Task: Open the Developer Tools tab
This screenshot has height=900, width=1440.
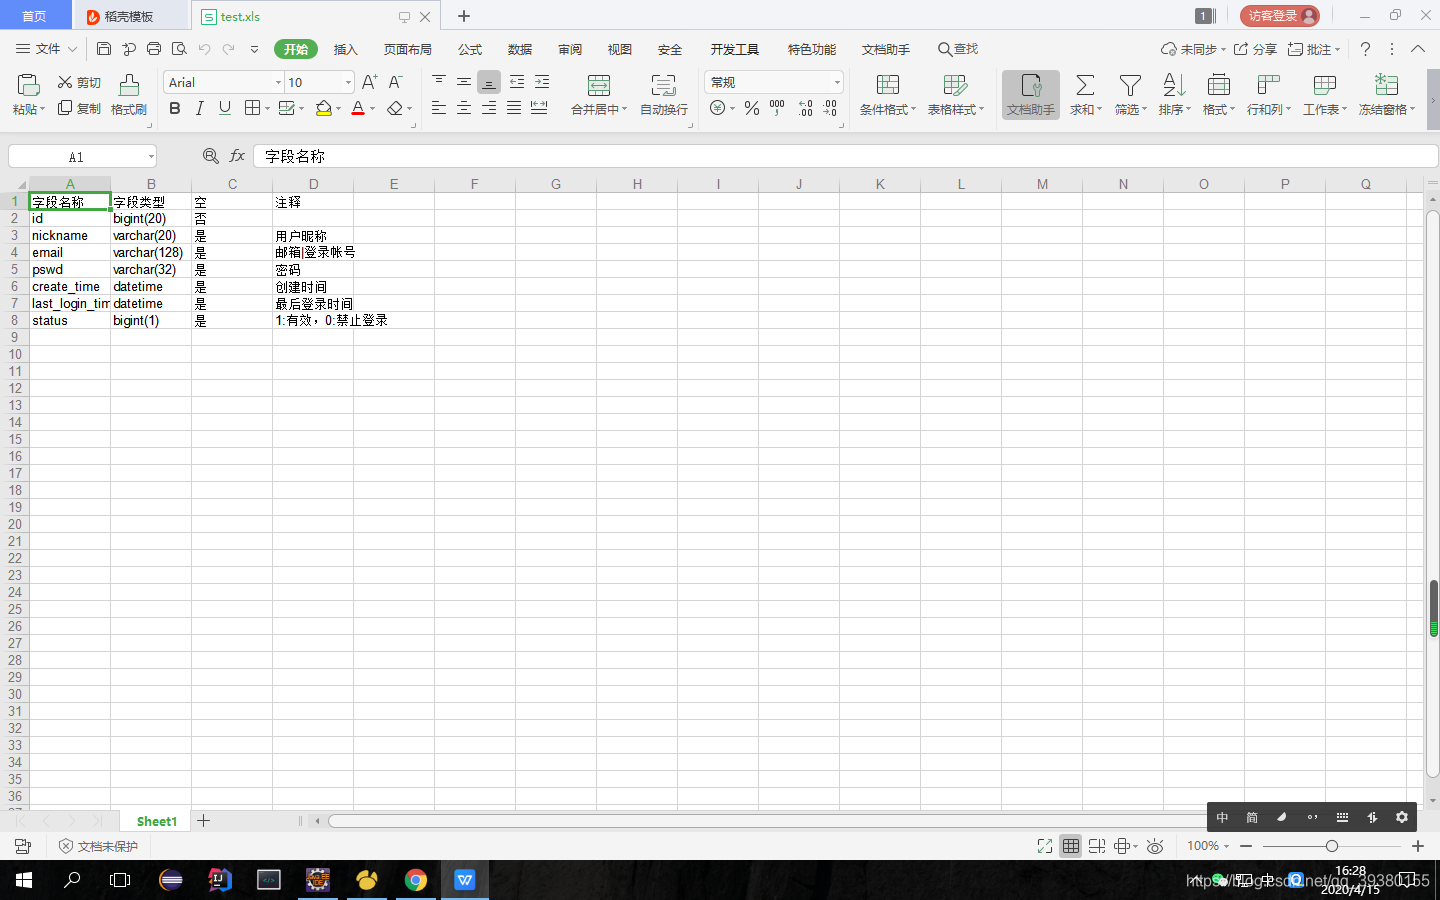Action: point(735,49)
